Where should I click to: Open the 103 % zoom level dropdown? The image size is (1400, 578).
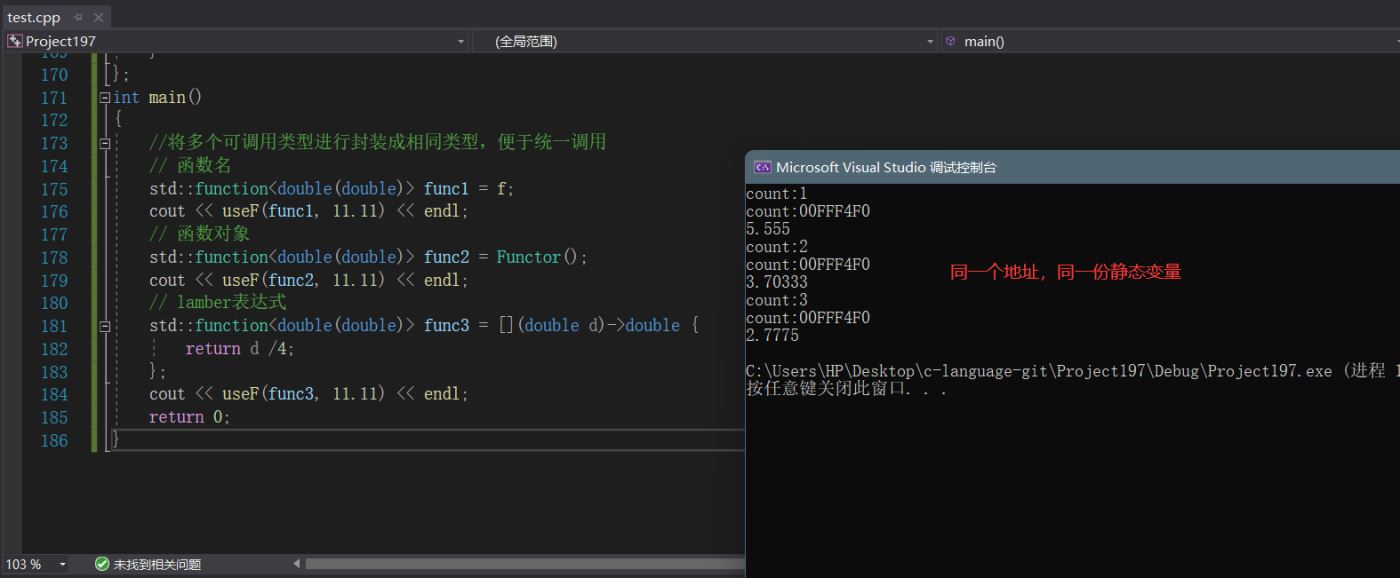click(x=62, y=565)
